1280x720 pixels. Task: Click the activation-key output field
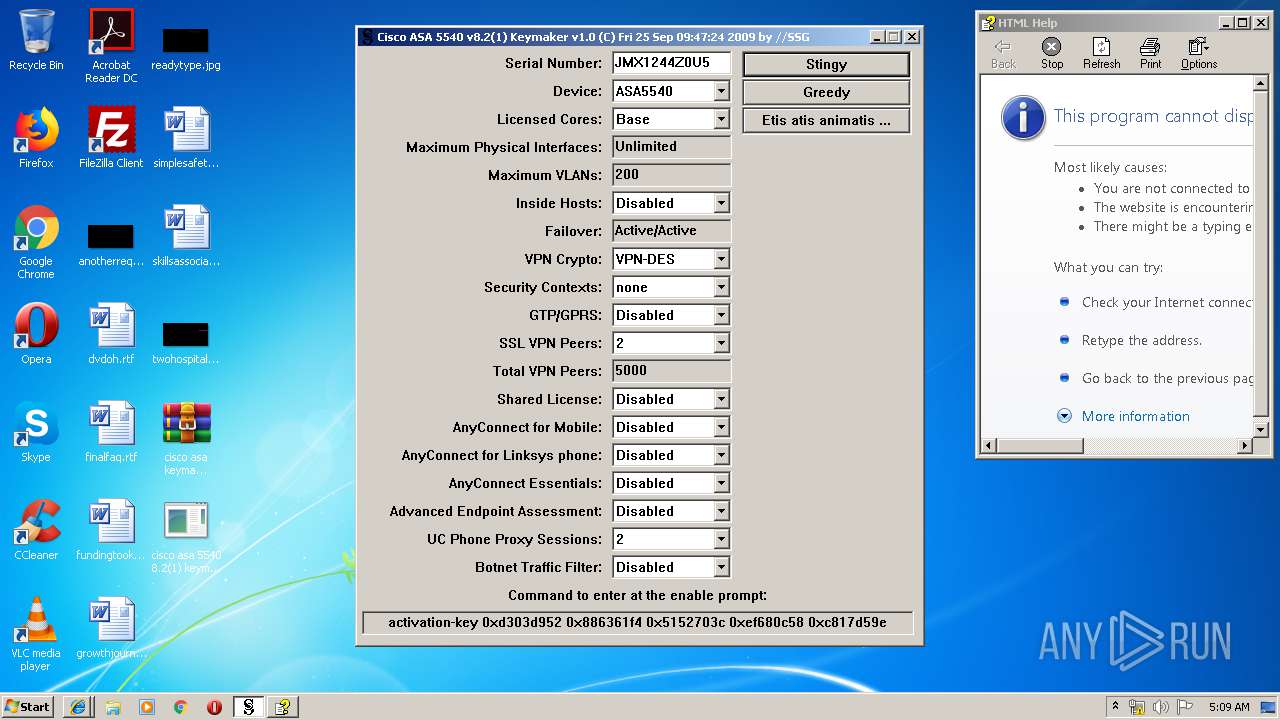tap(637, 622)
